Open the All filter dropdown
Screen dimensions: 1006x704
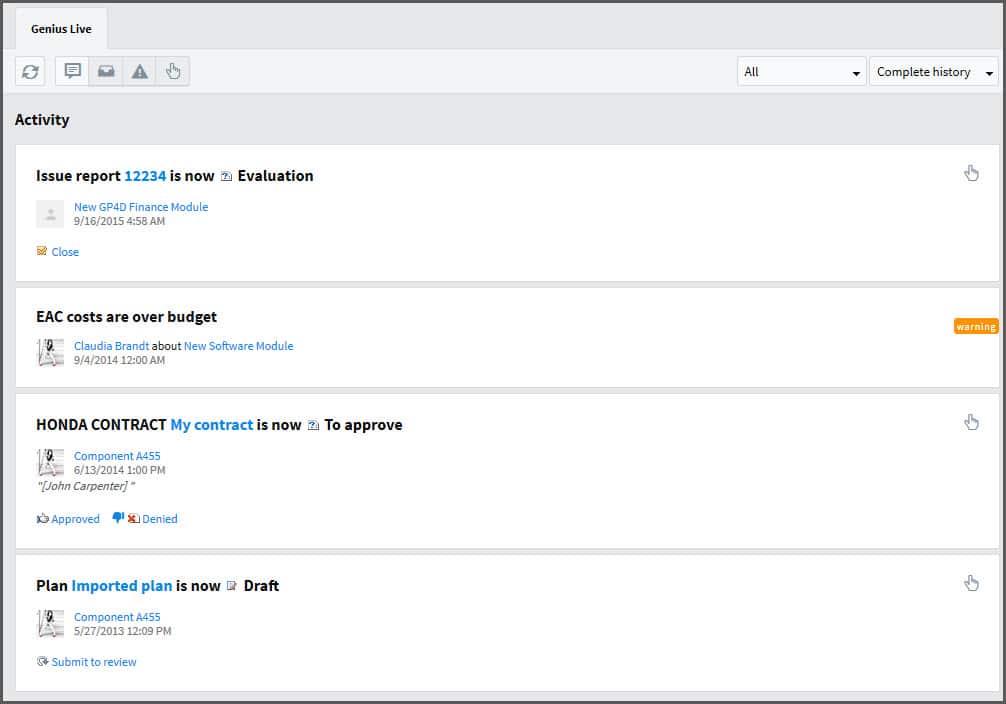pos(801,72)
